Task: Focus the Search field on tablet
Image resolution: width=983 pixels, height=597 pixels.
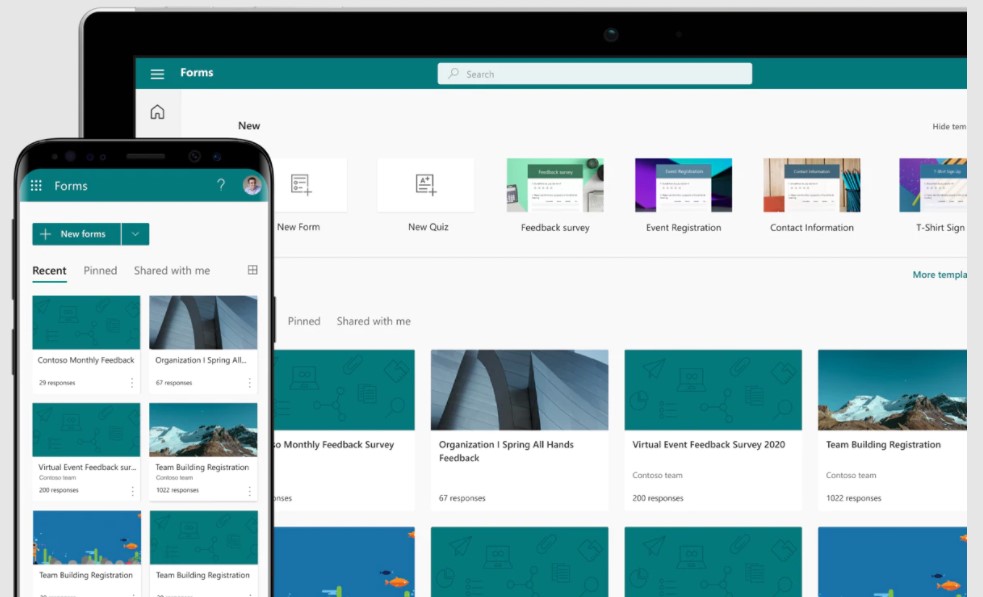Action: click(594, 73)
